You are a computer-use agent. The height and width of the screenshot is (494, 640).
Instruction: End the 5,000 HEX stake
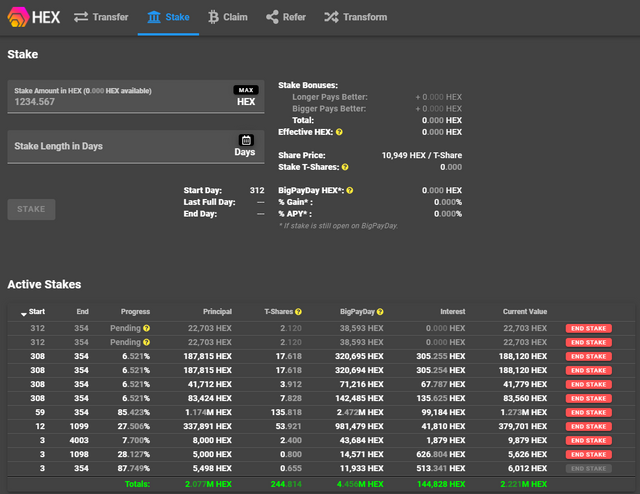[589, 454]
